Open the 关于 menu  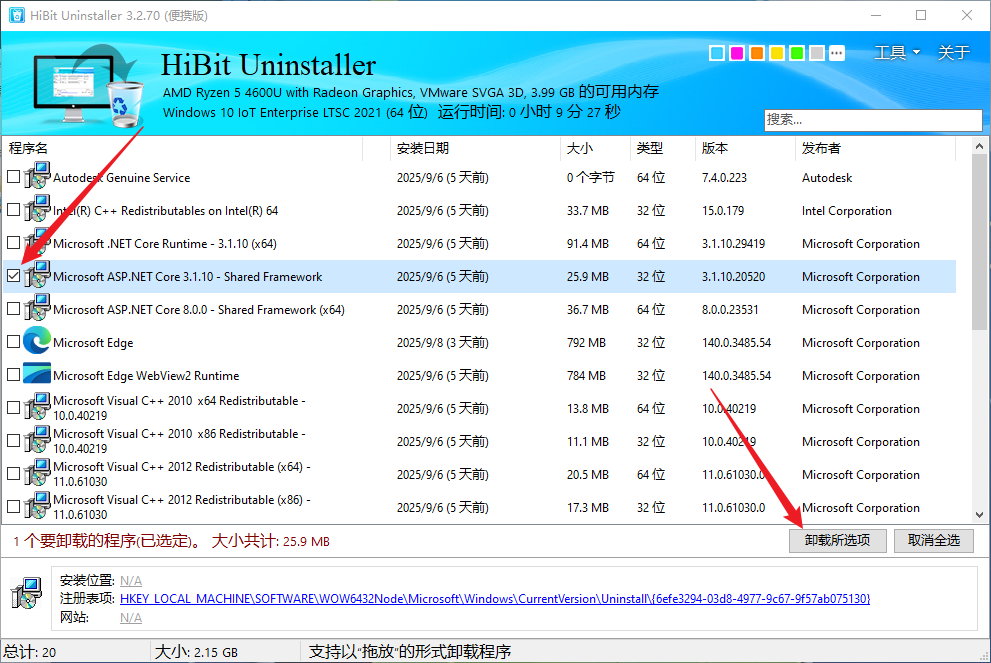tap(954, 52)
